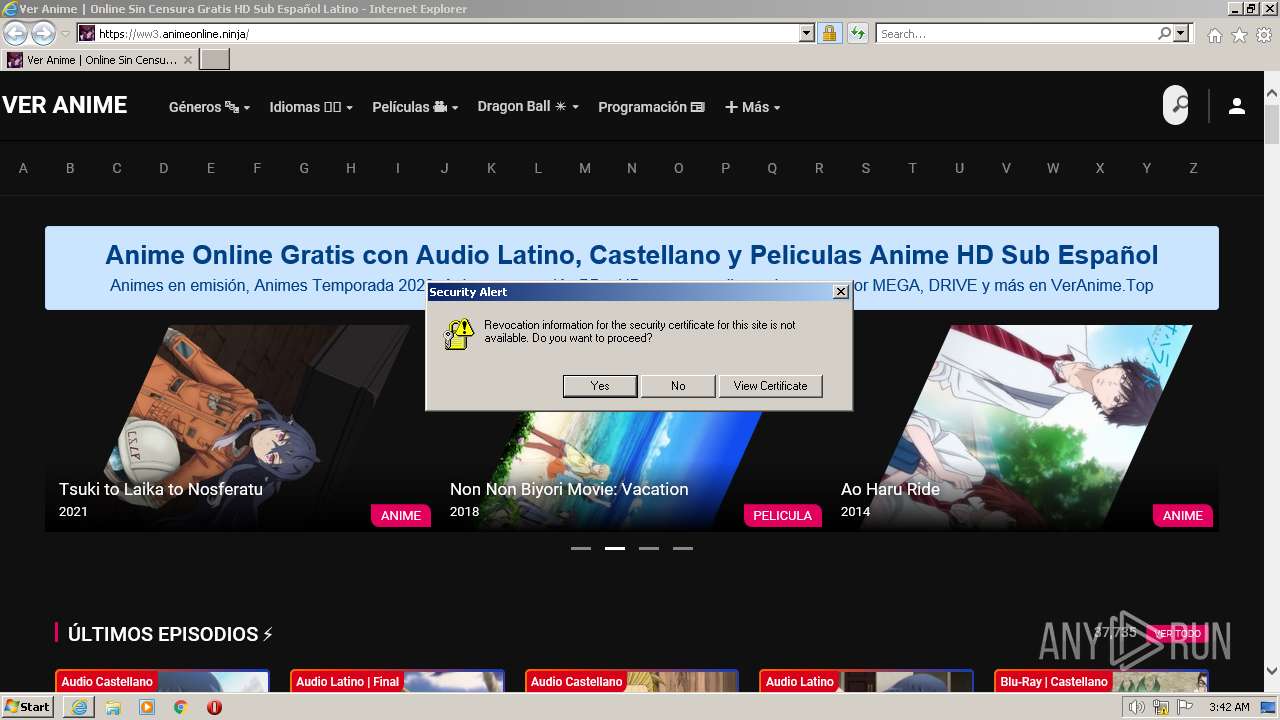Open the Opera taskbar icon
This screenshot has width=1280, height=720.
point(214,707)
